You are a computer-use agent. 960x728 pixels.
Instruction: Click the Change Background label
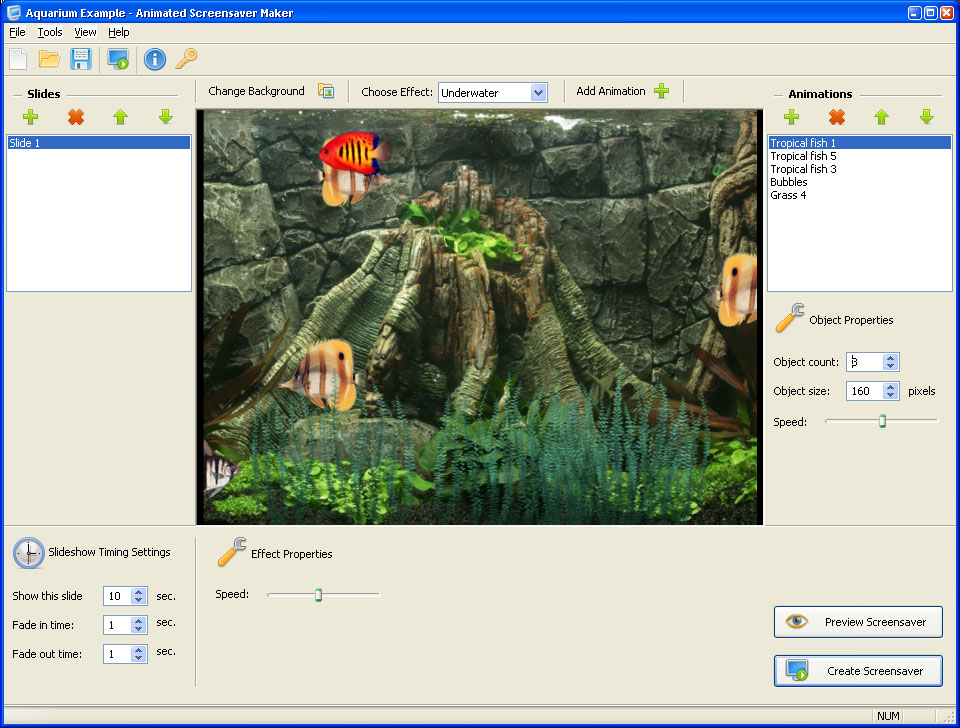click(x=256, y=91)
